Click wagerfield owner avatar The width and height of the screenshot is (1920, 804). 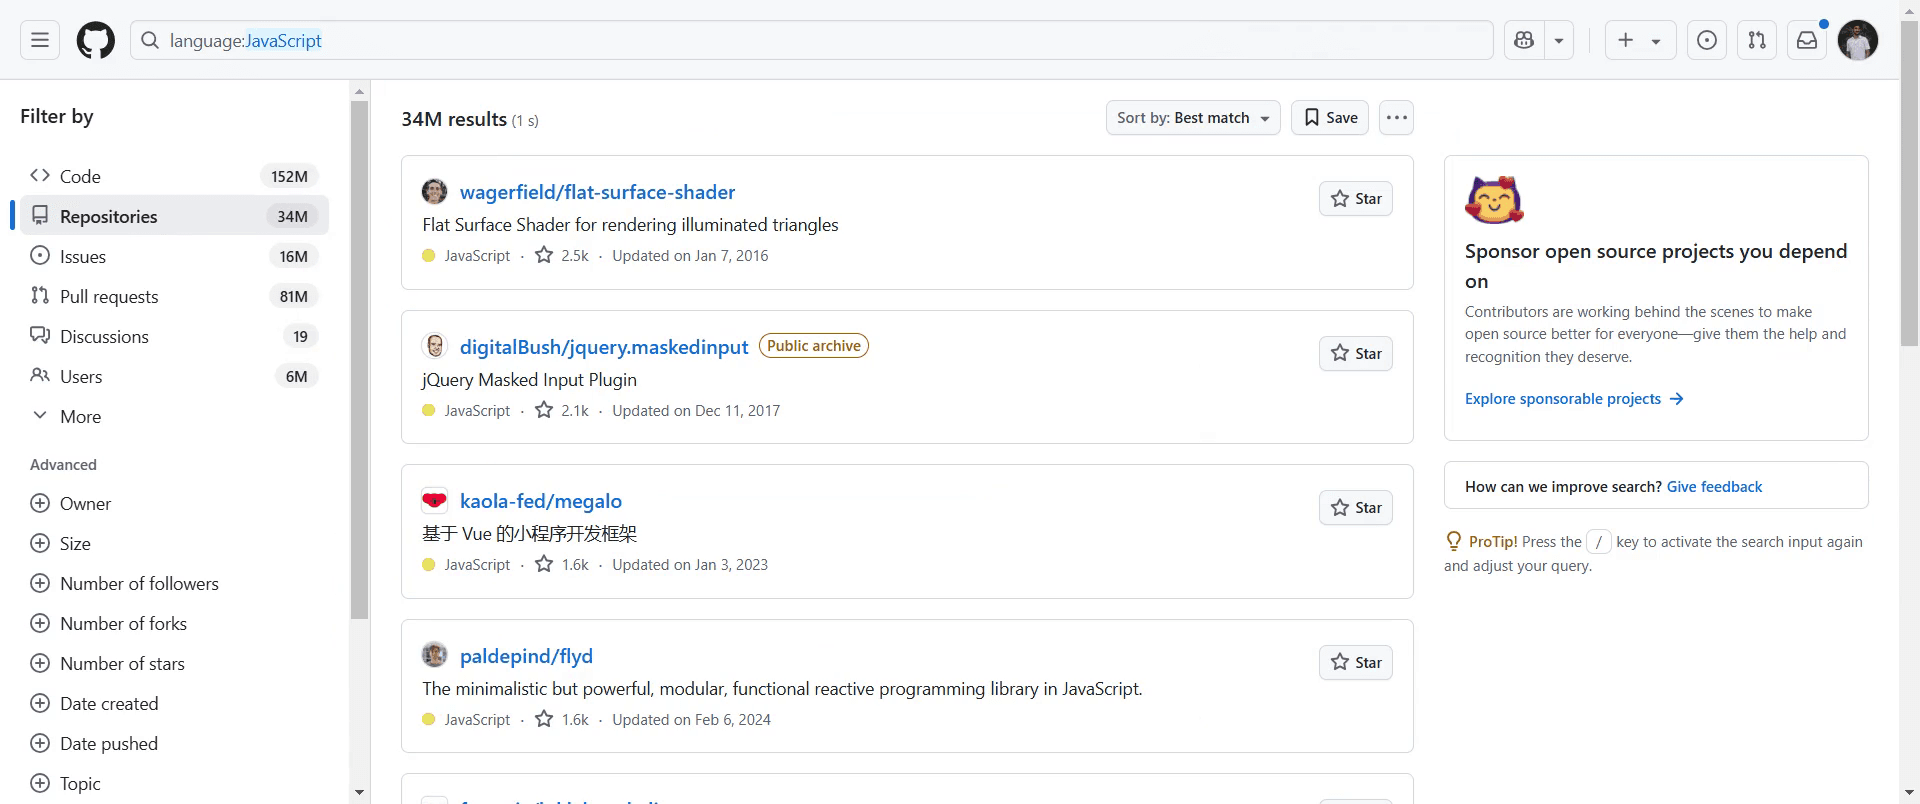435,192
